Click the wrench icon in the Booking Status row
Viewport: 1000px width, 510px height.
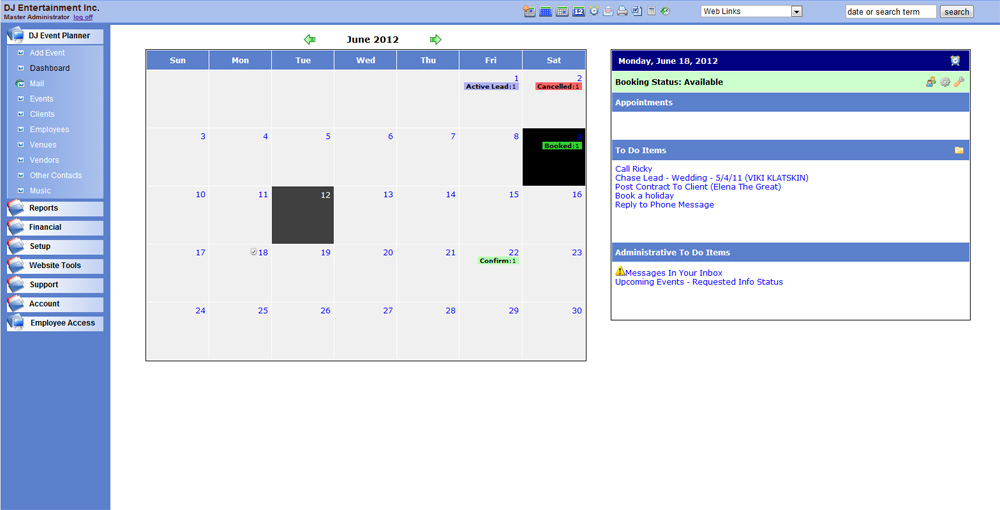pos(959,82)
